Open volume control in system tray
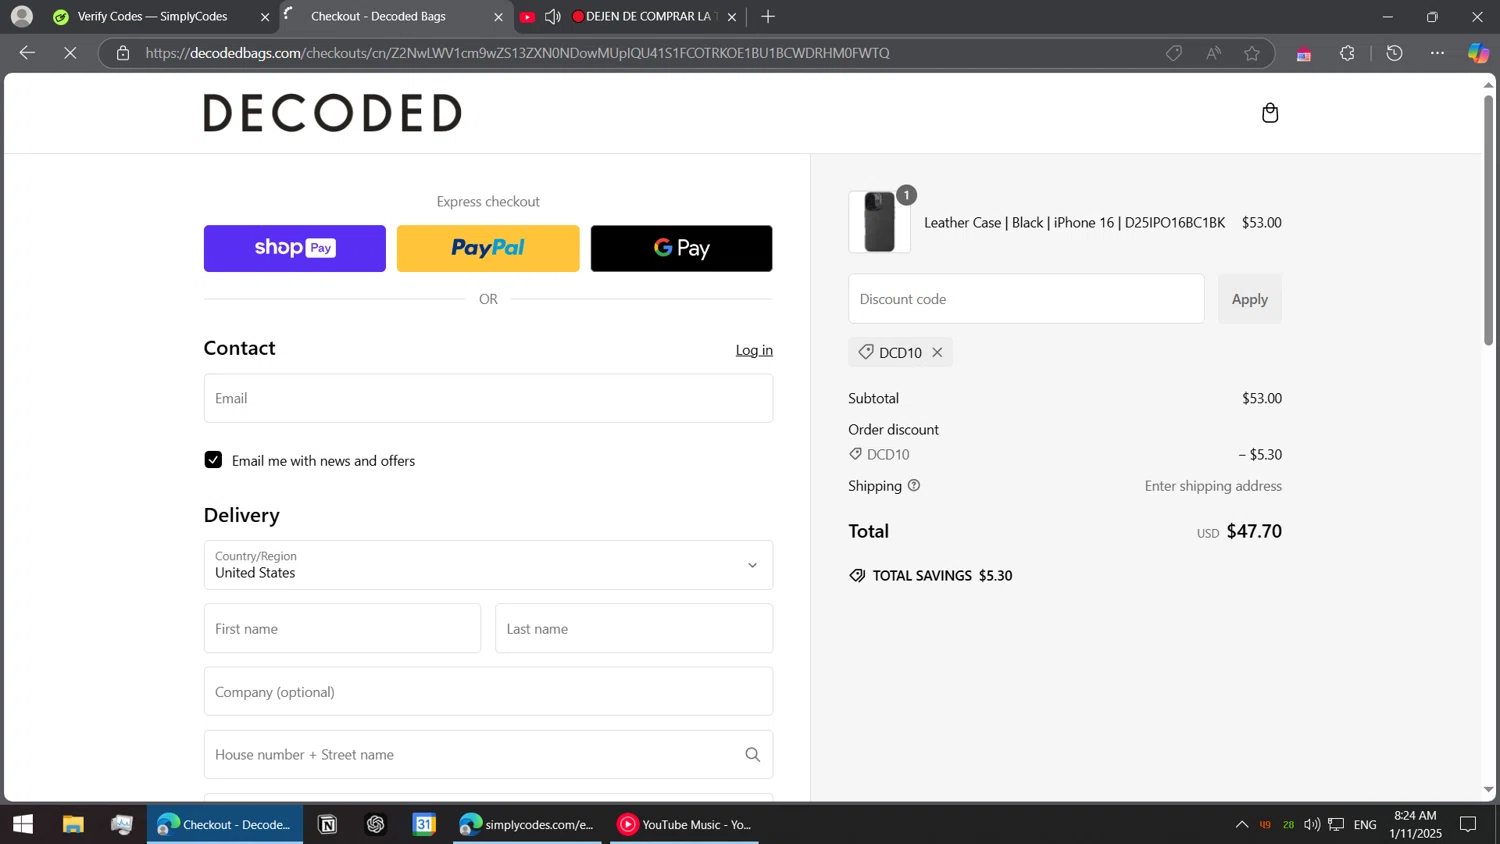 click(1312, 825)
